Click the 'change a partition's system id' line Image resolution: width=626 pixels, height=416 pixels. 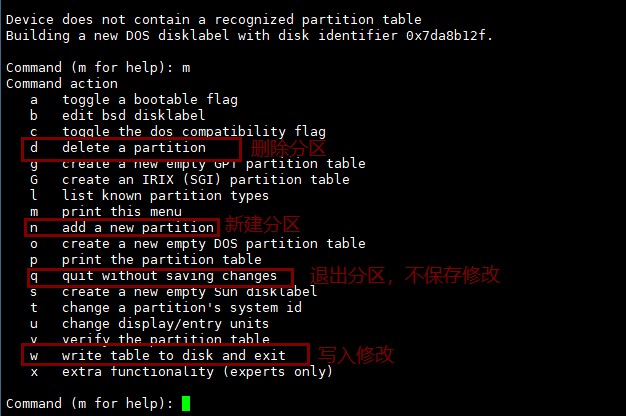coord(181,308)
